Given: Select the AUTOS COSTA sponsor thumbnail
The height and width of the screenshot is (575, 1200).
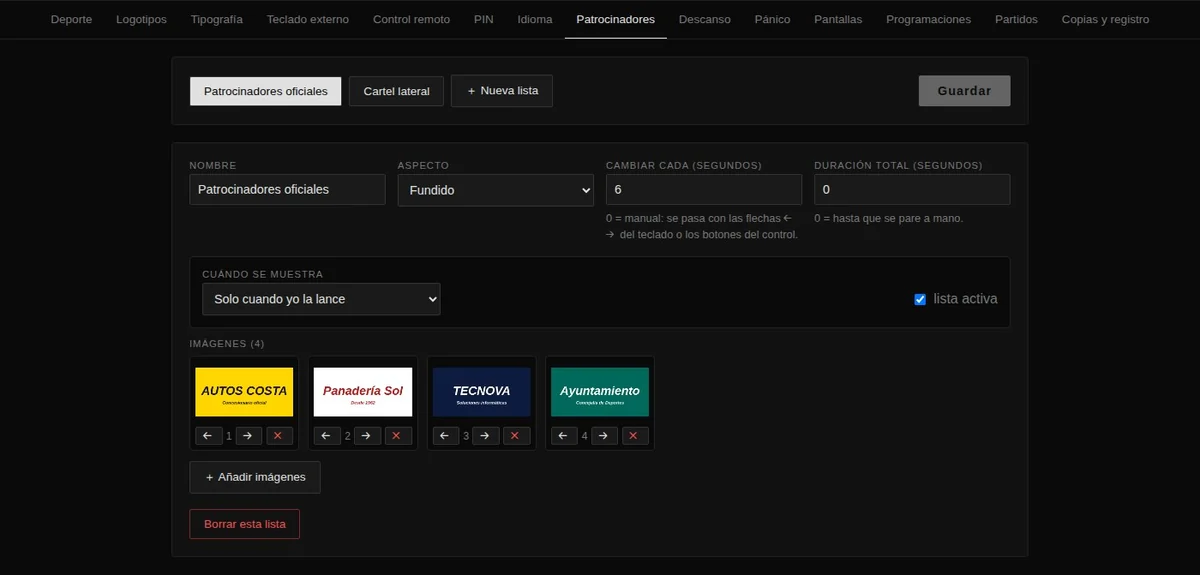Looking at the screenshot, I should pos(244,392).
